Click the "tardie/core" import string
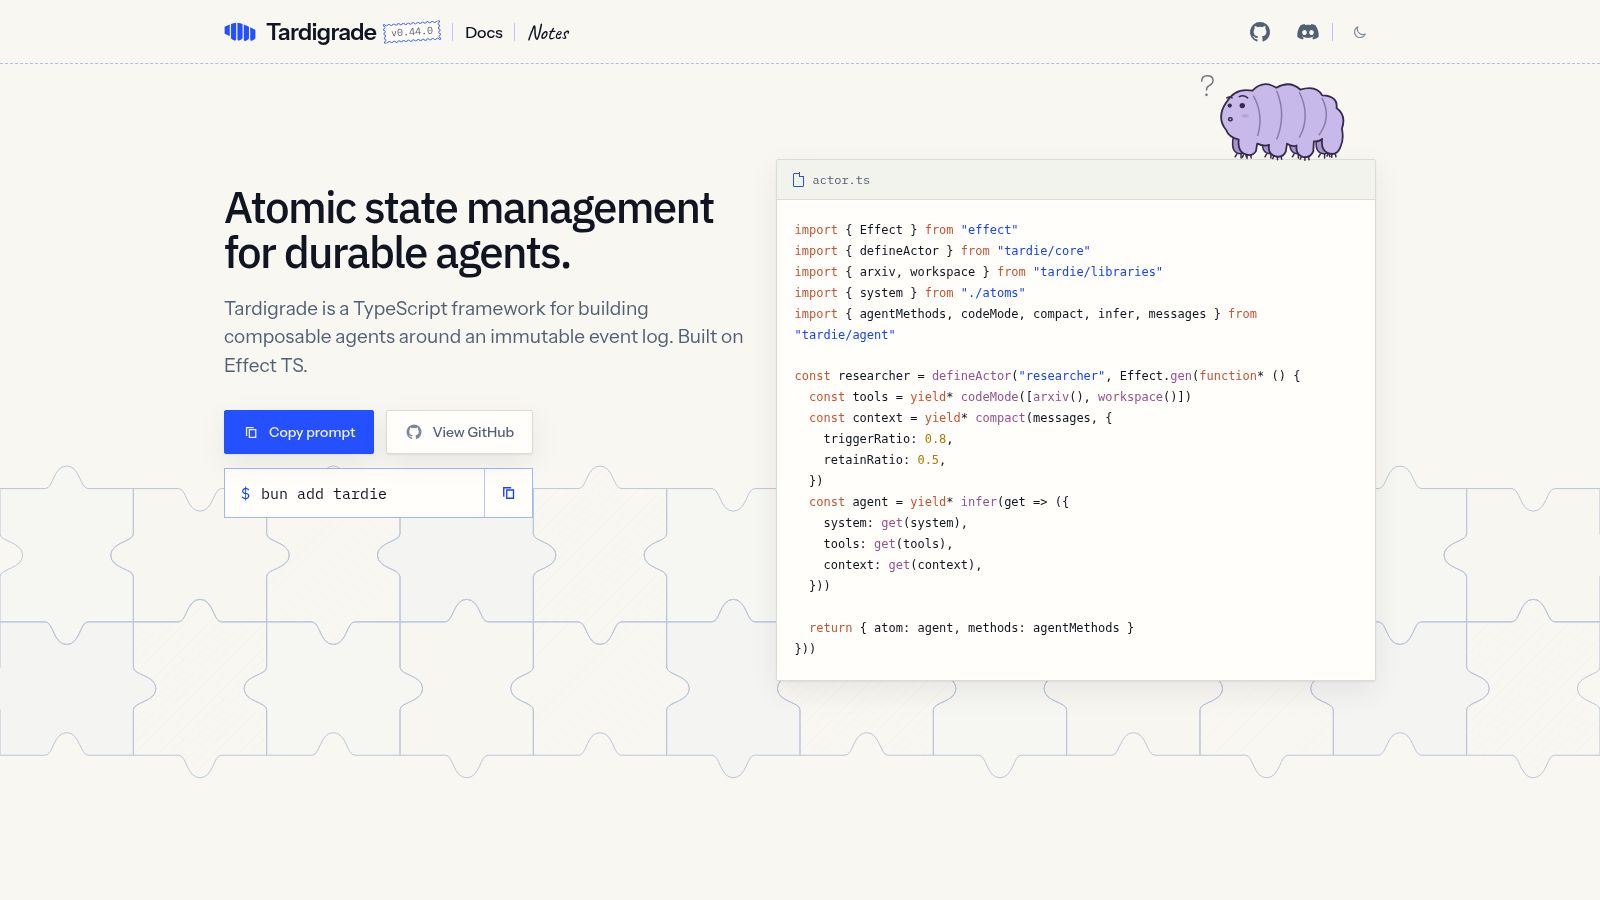 pyautogui.click(x=1044, y=251)
